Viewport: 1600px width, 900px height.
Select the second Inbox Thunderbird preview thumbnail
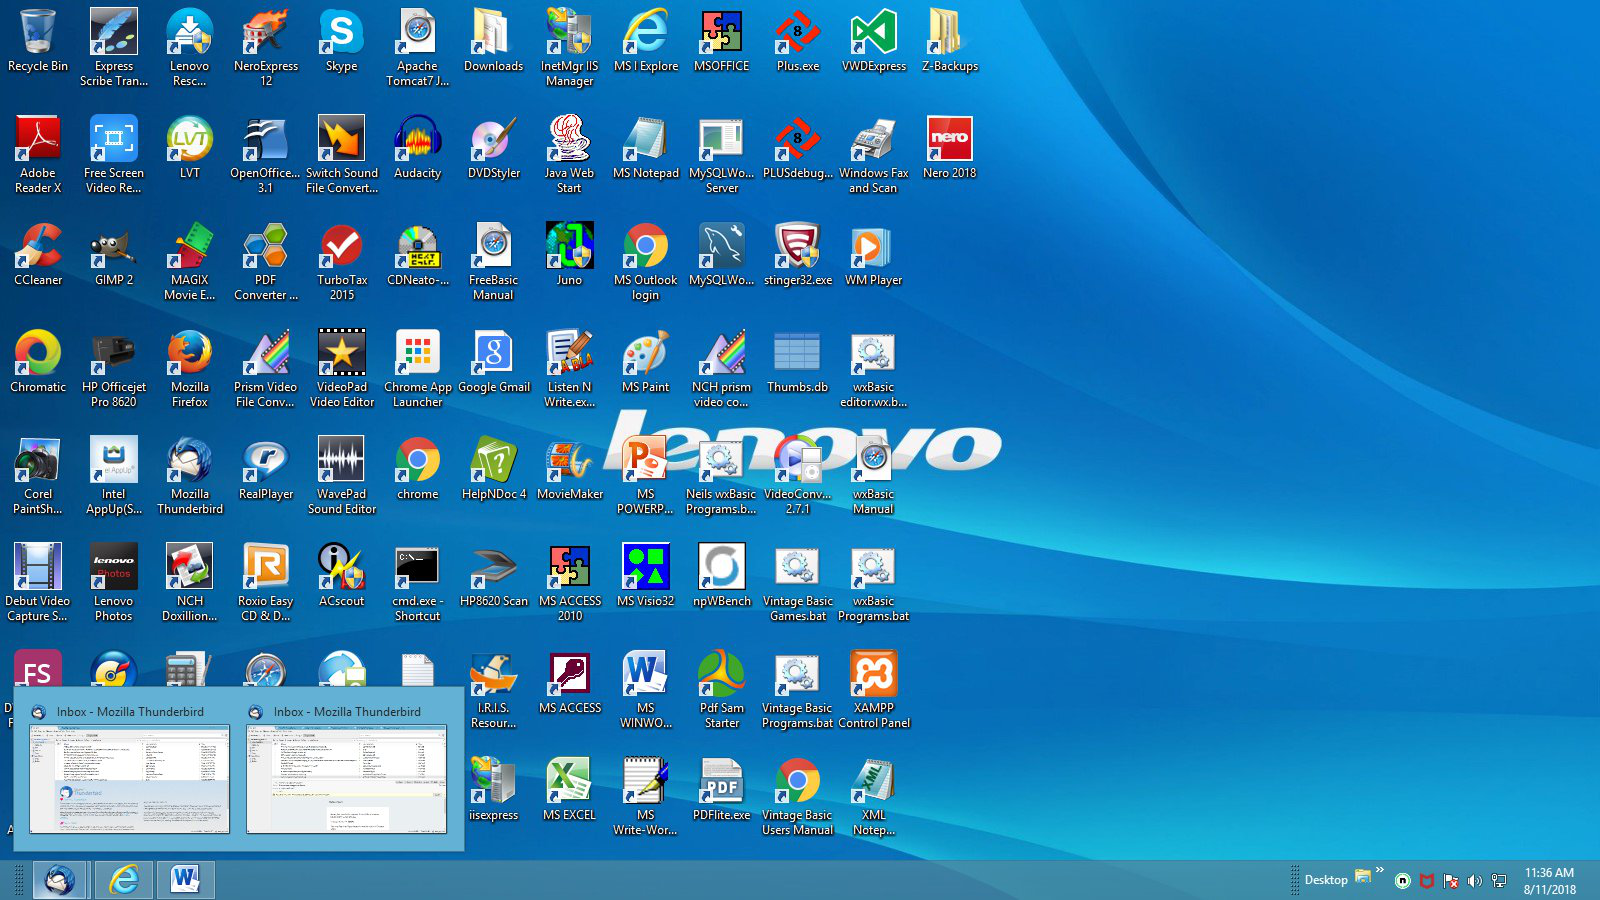[346, 779]
